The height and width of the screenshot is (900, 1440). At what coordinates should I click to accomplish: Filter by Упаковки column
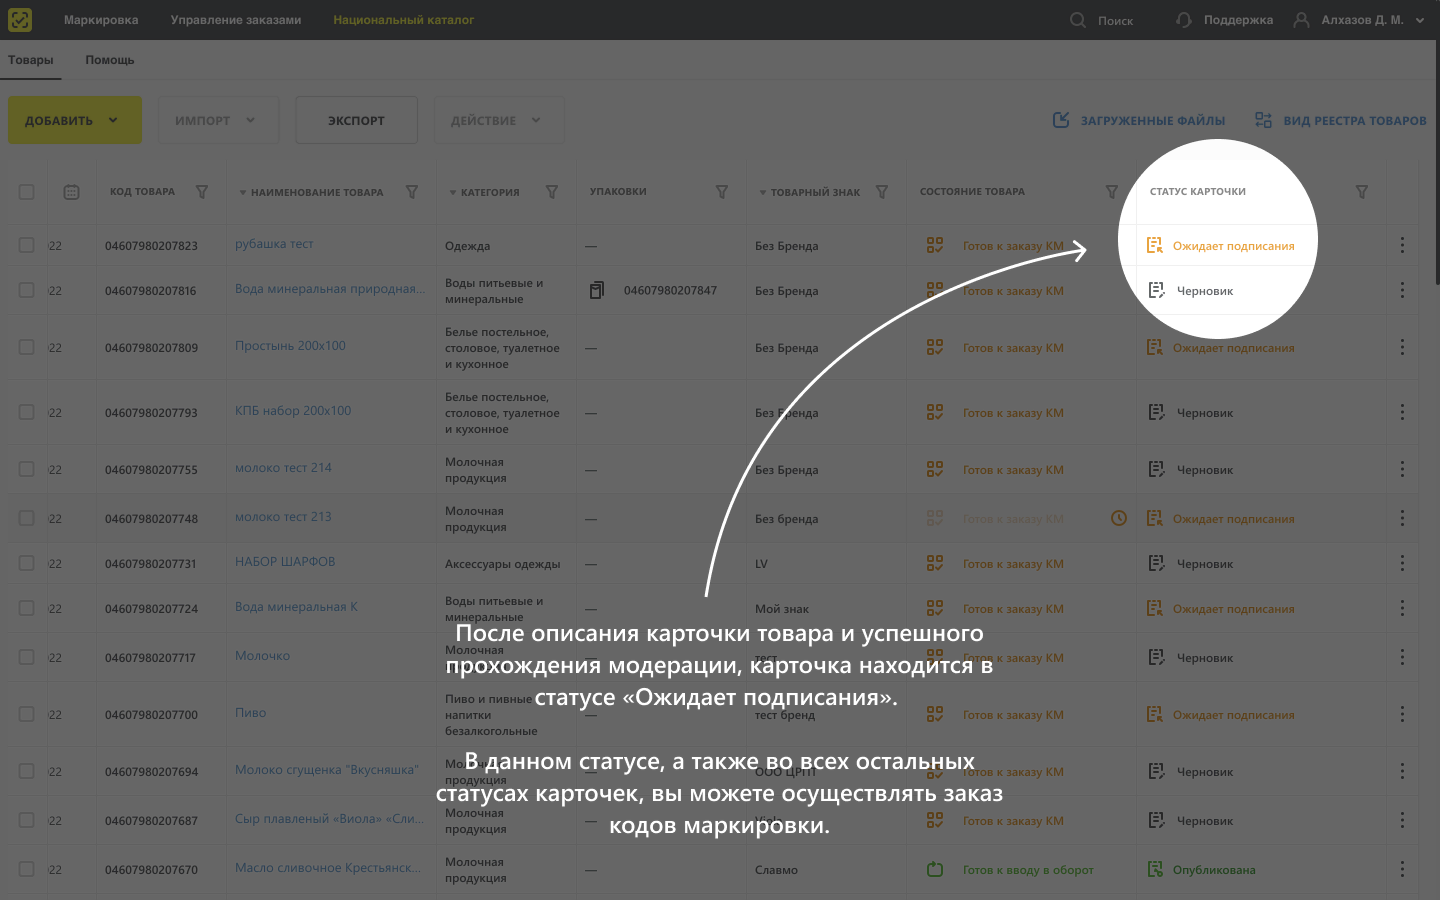[722, 192]
